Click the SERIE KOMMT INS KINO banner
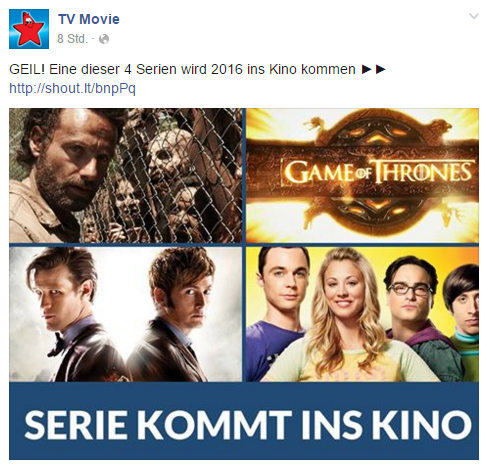Viewport: 490px width, 467px height. pos(244,421)
